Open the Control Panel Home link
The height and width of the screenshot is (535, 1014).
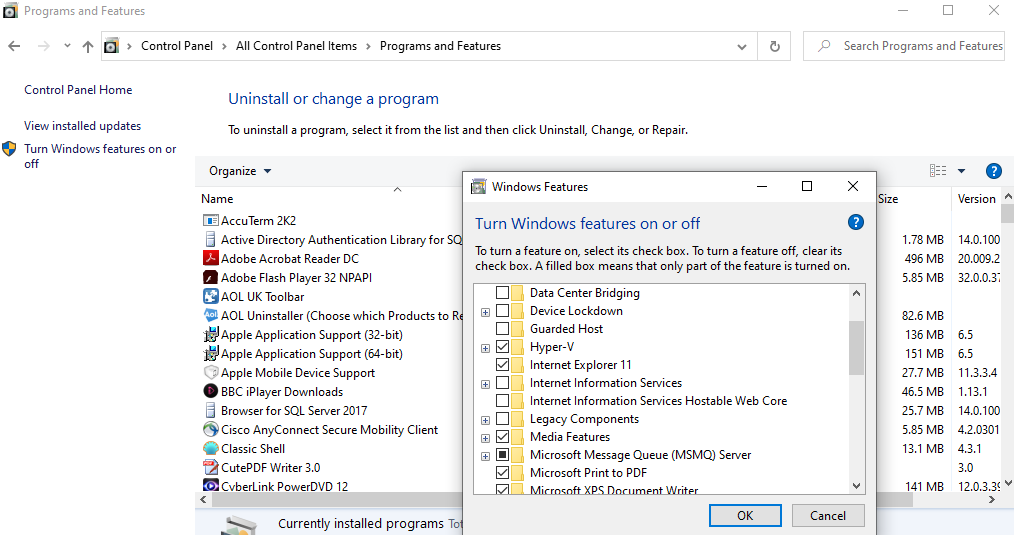click(78, 90)
